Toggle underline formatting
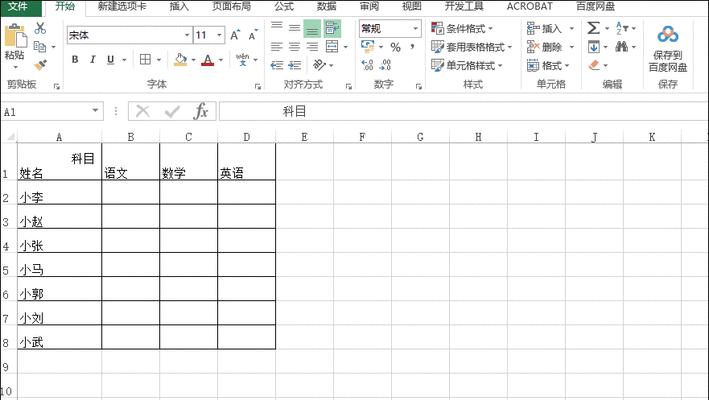Viewport: 709px width, 400px height. coord(110,60)
